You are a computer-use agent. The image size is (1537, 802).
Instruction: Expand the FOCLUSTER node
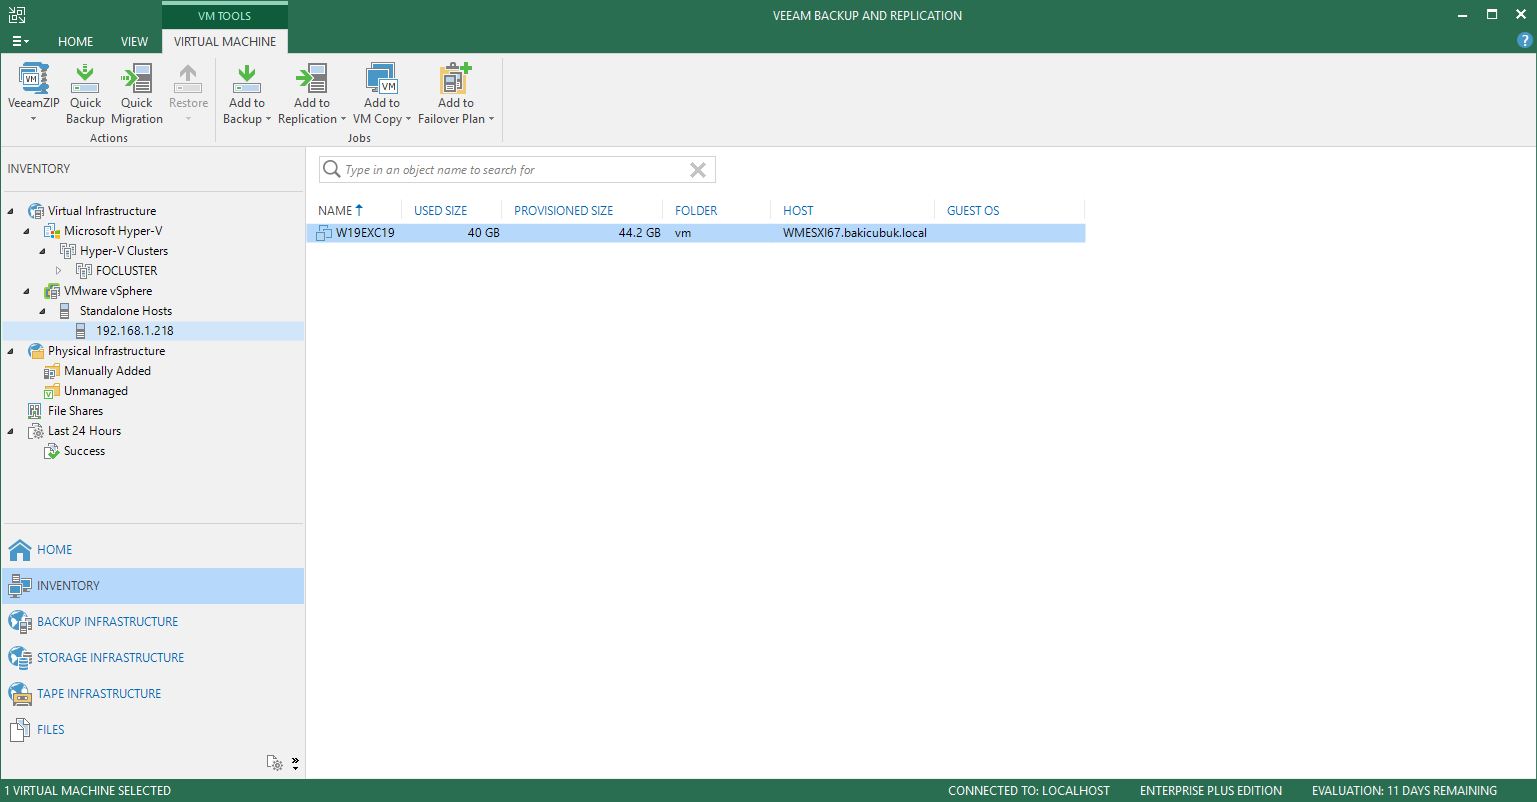tap(58, 271)
